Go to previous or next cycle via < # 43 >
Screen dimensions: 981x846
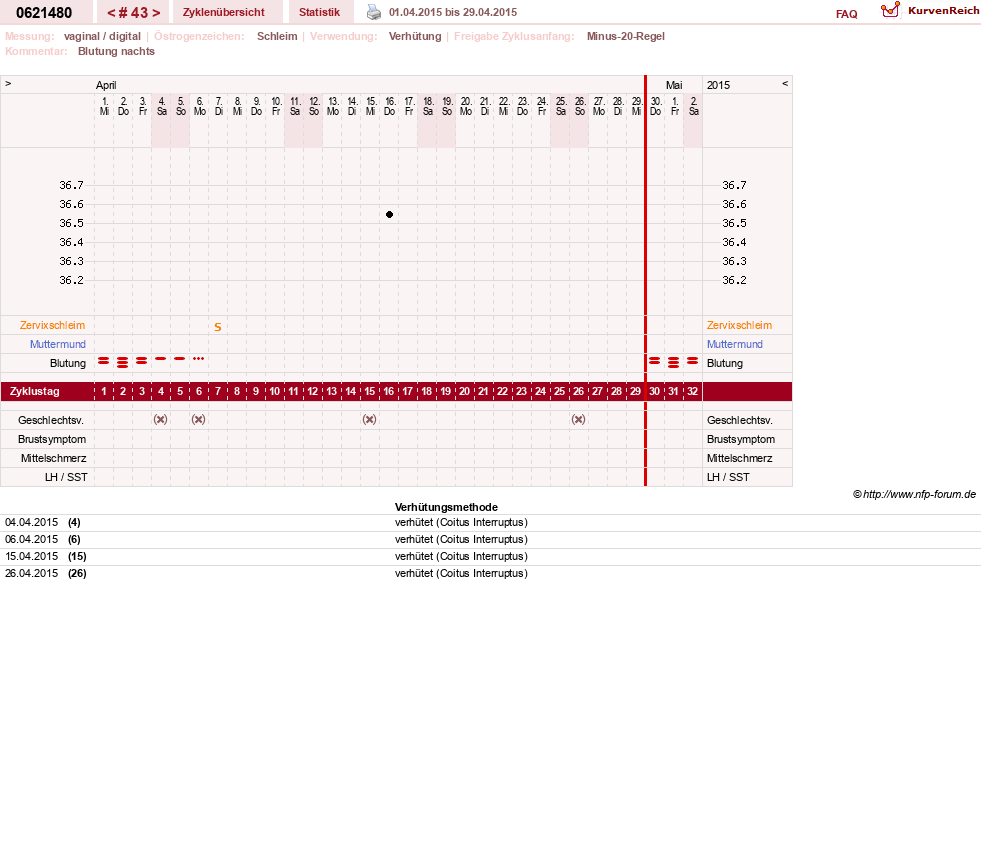133,13
